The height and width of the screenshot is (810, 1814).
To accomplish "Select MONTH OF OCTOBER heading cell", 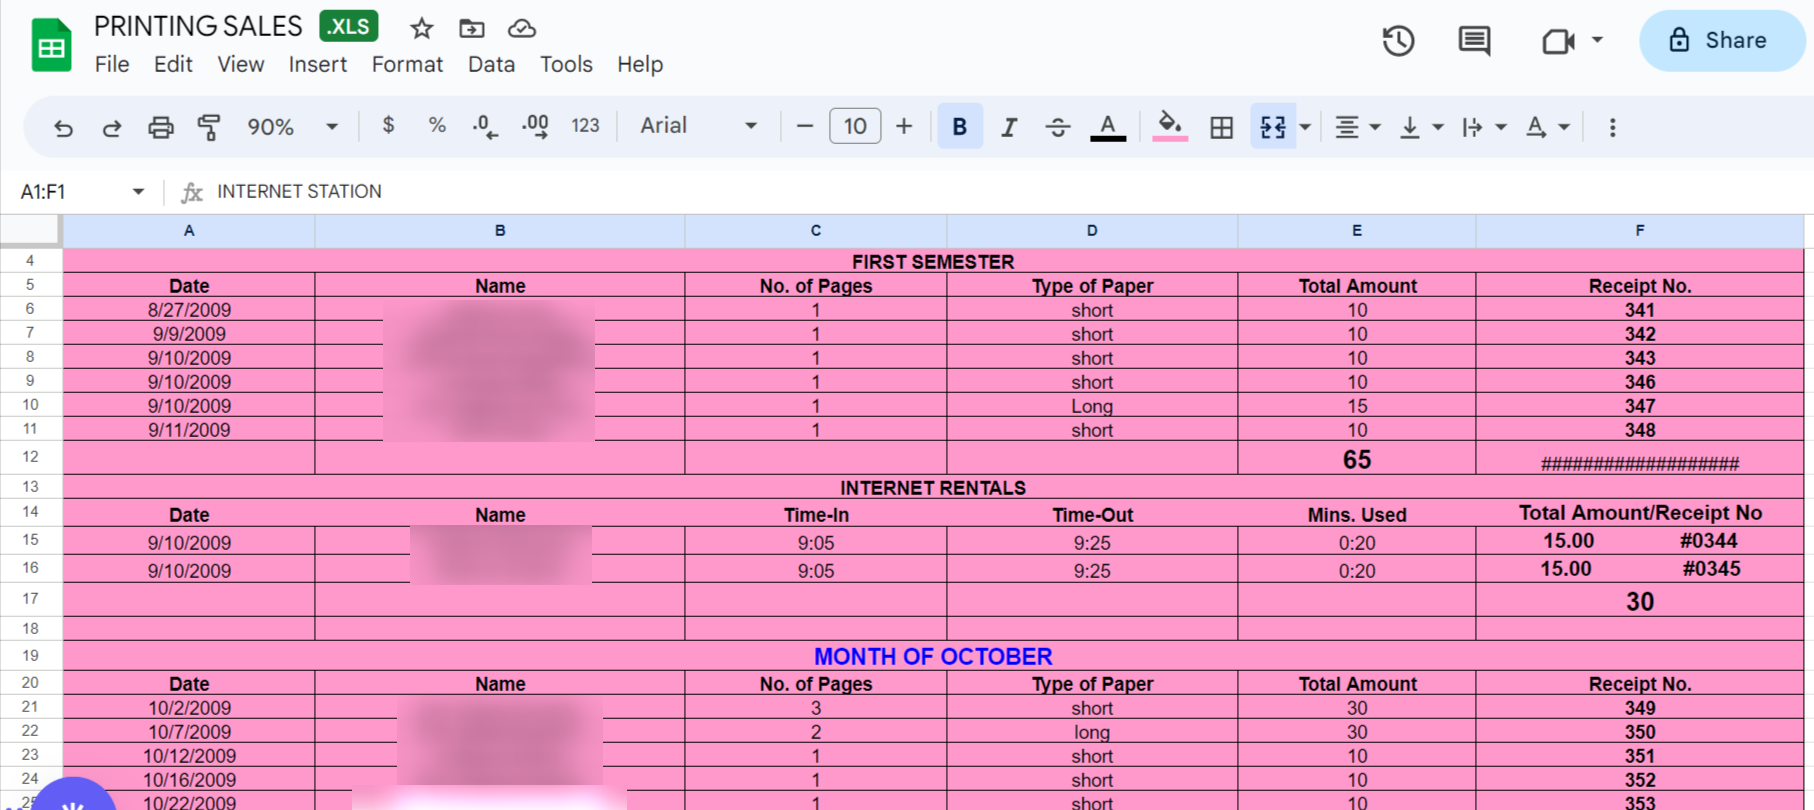I will pos(933,656).
